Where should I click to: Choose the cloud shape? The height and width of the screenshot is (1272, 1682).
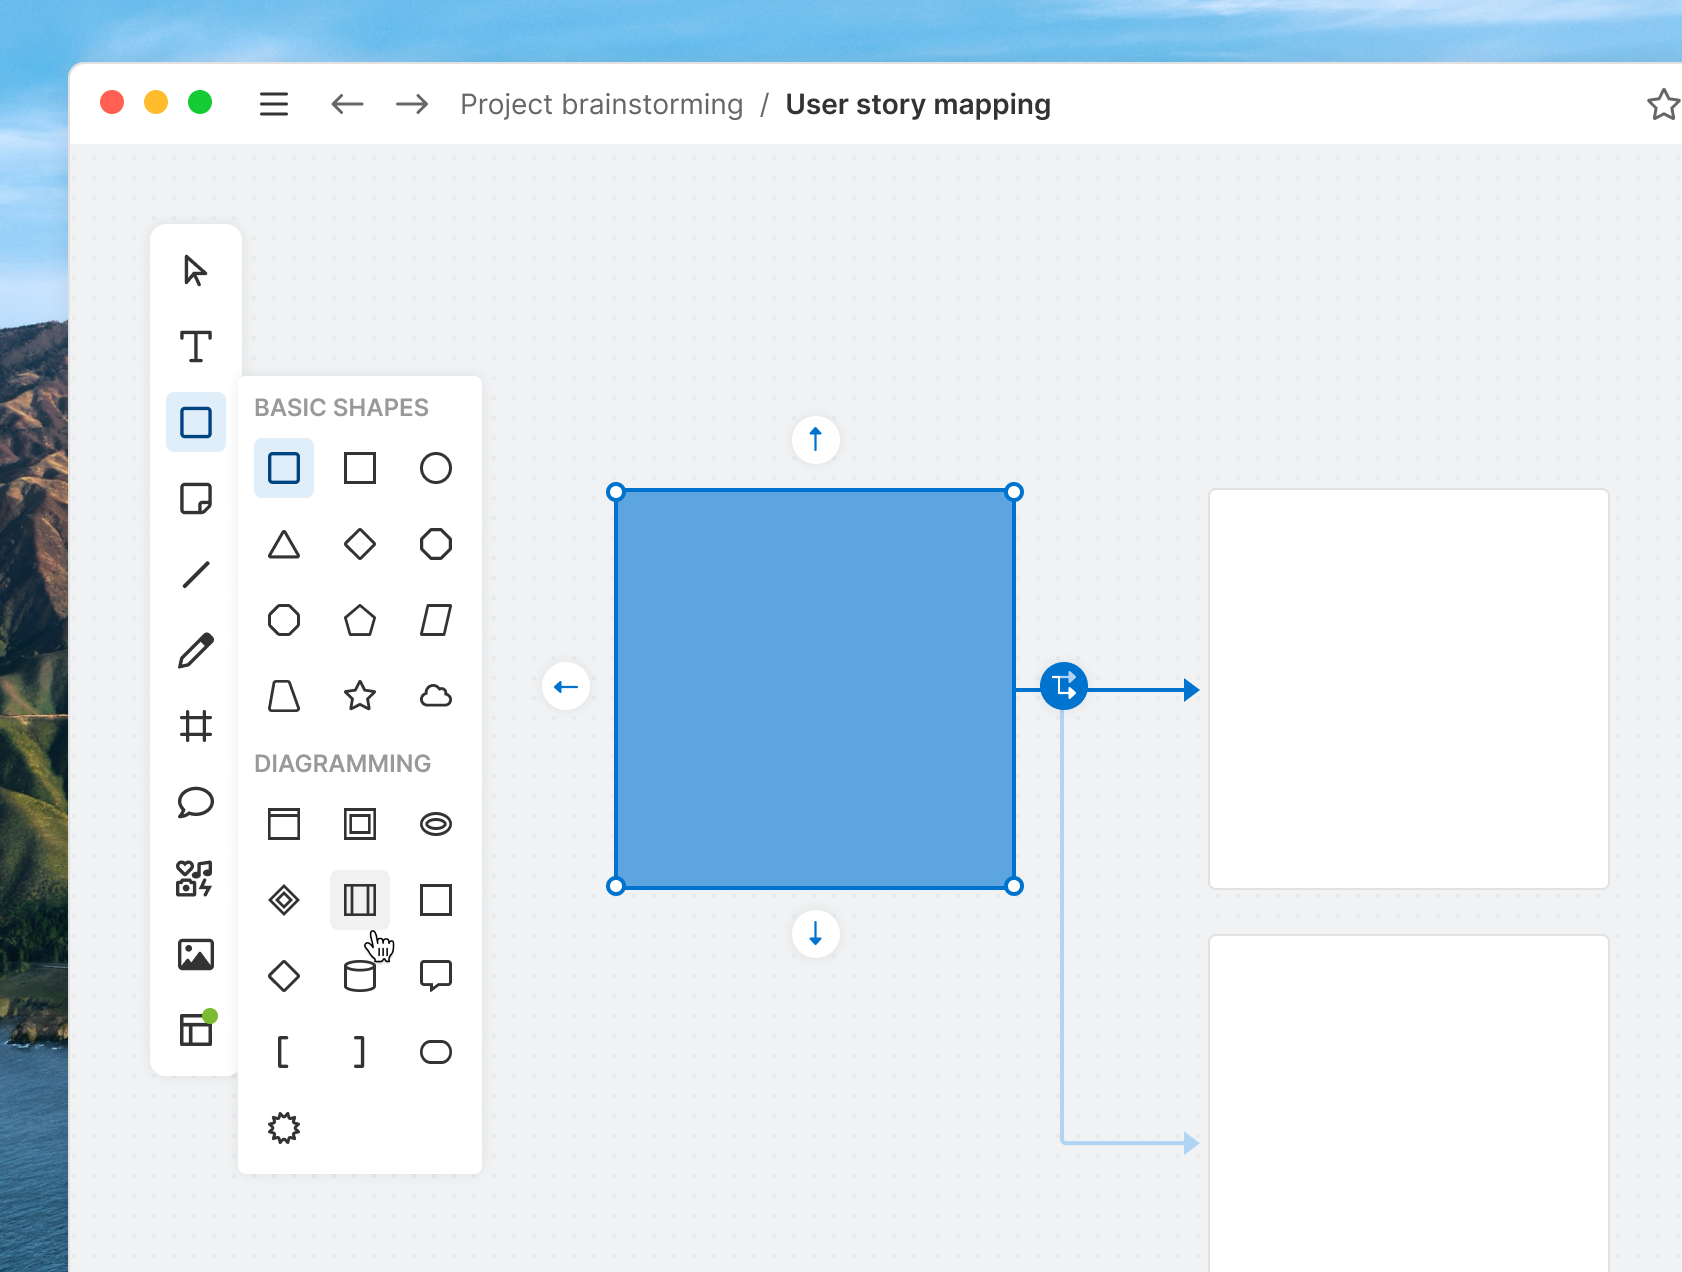pyautogui.click(x=436, y=695)
